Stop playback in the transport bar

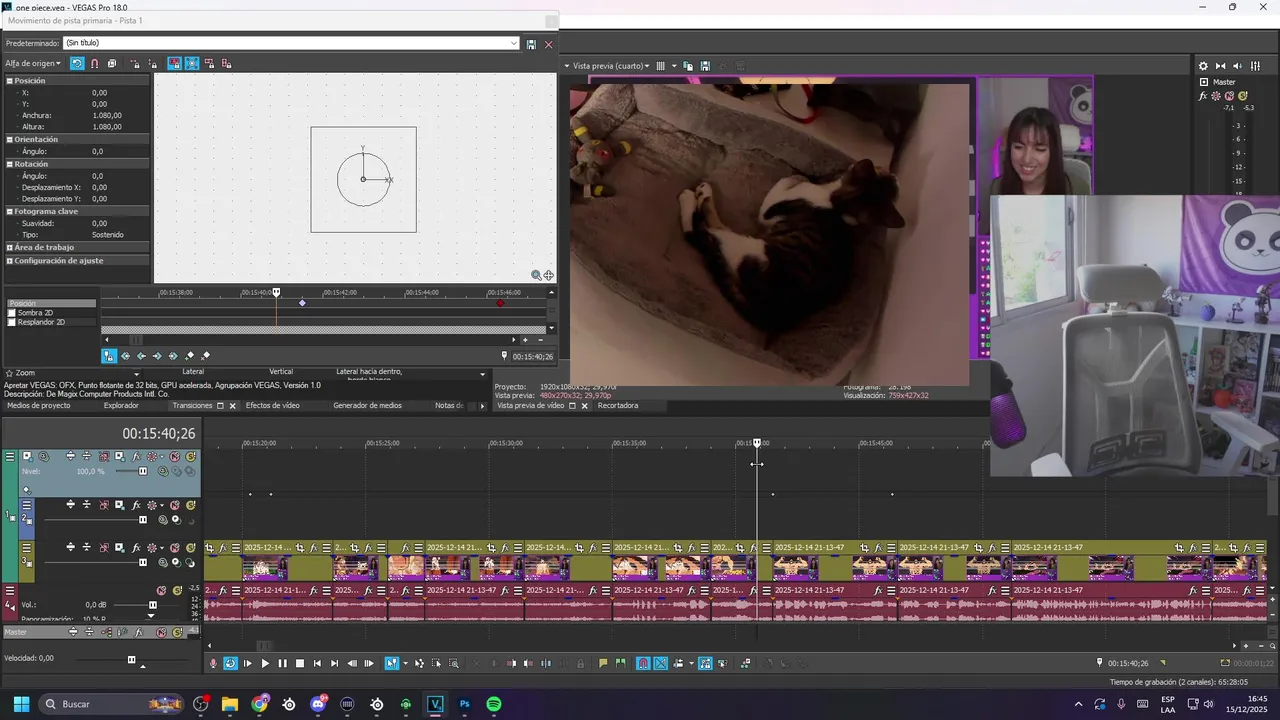[x=299, y=663]
